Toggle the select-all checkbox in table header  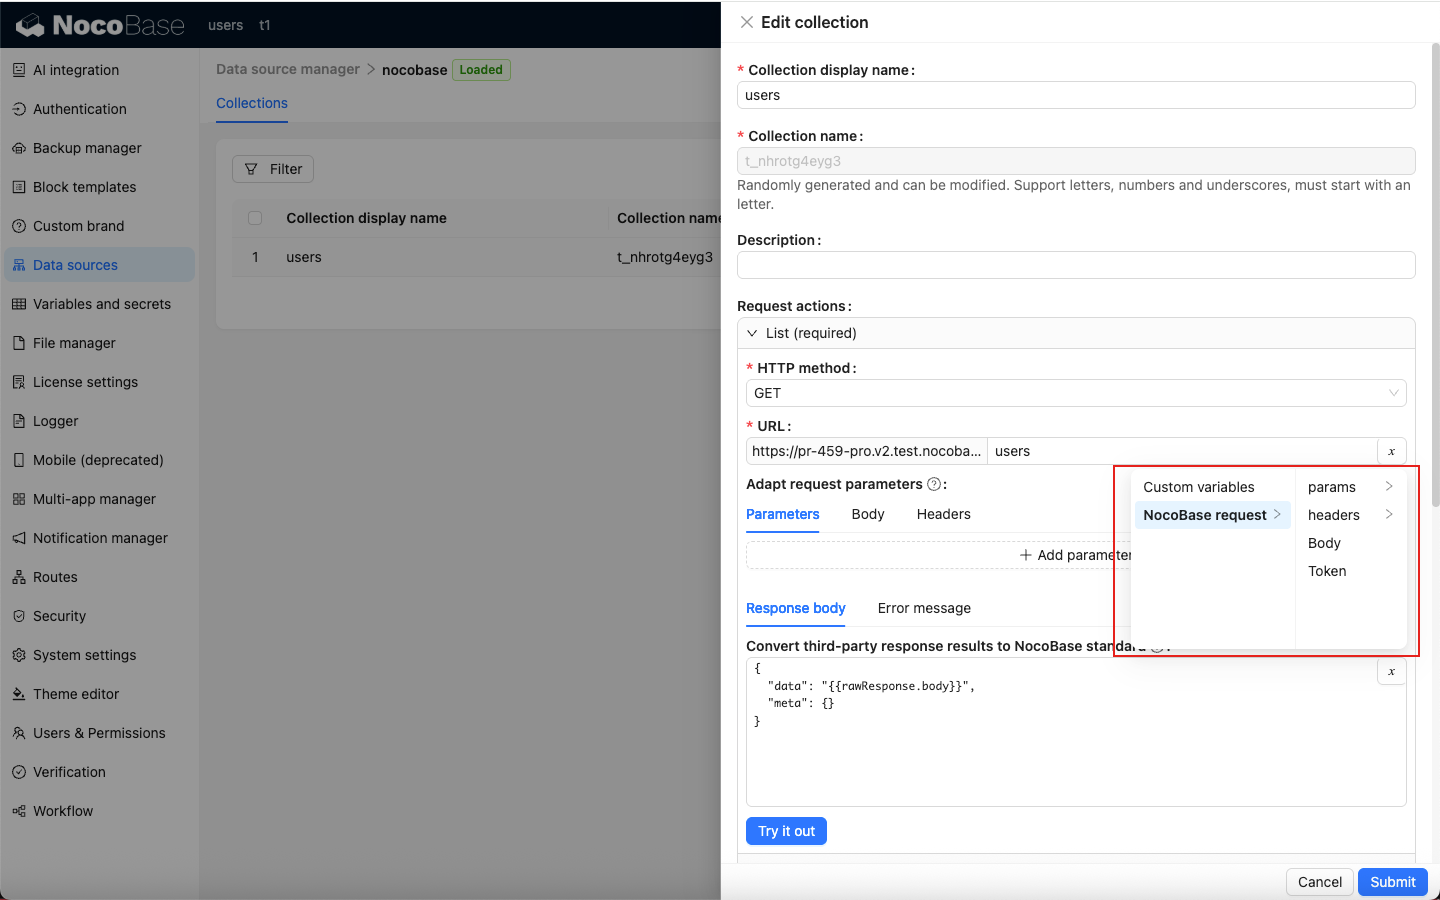[x=255, y=218]
